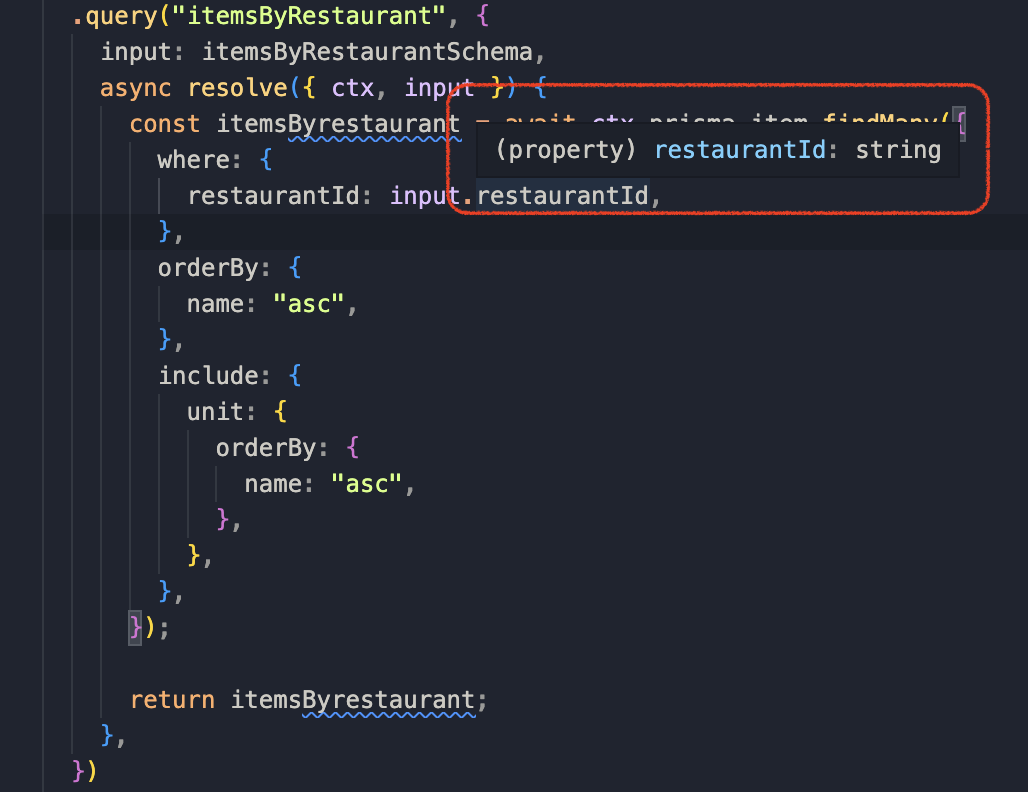Click the resolve function name
The image size is (1028, 792).
click(x=237, y=87)
